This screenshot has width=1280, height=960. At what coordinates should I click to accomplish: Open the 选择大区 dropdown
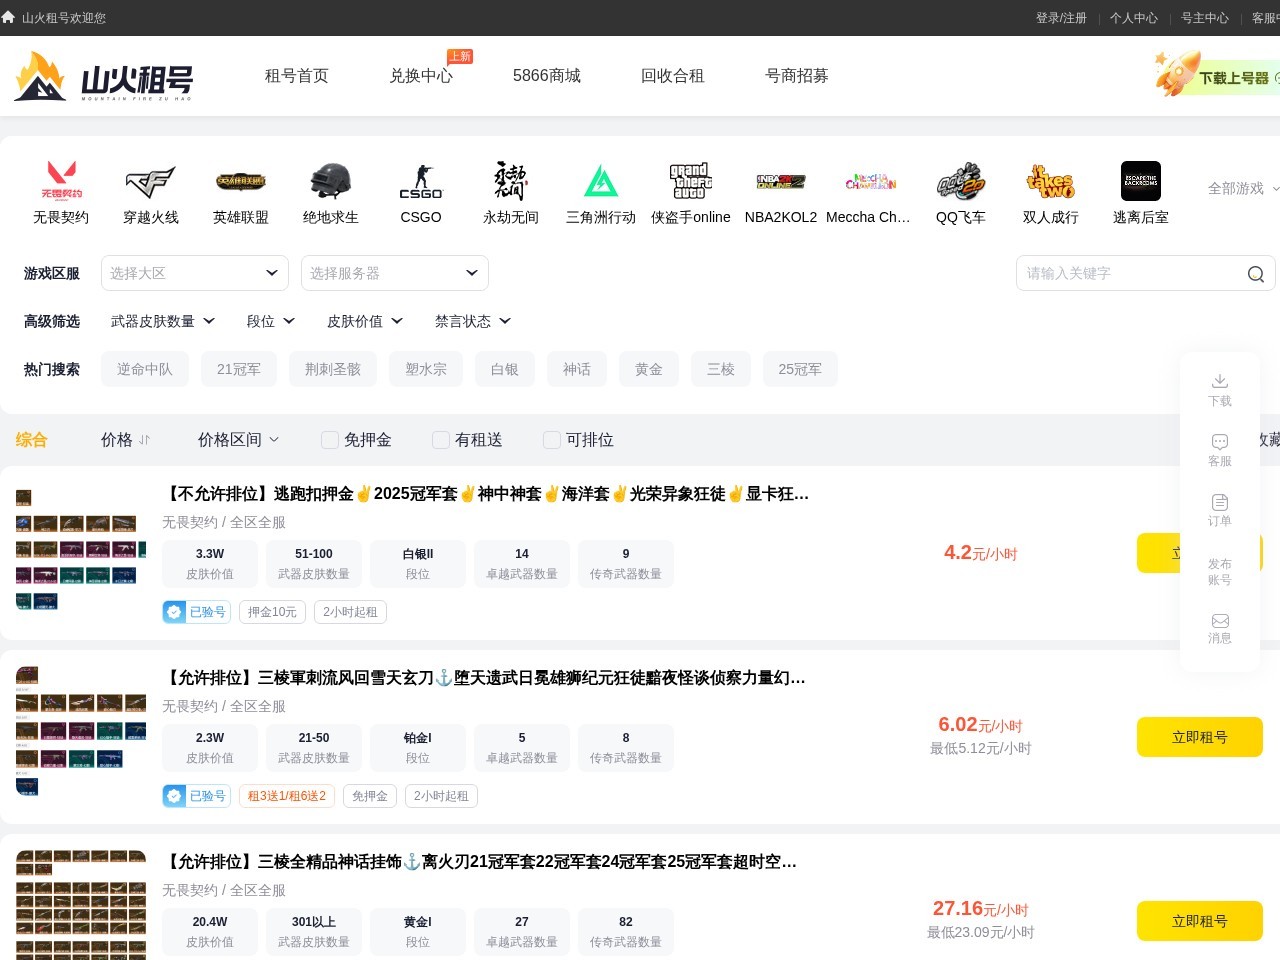[x=195, y=273]
